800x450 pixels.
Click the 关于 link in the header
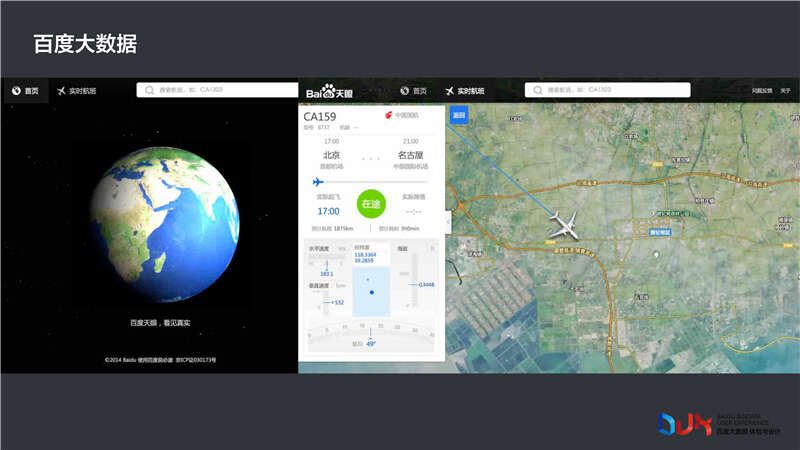point(785,91)
